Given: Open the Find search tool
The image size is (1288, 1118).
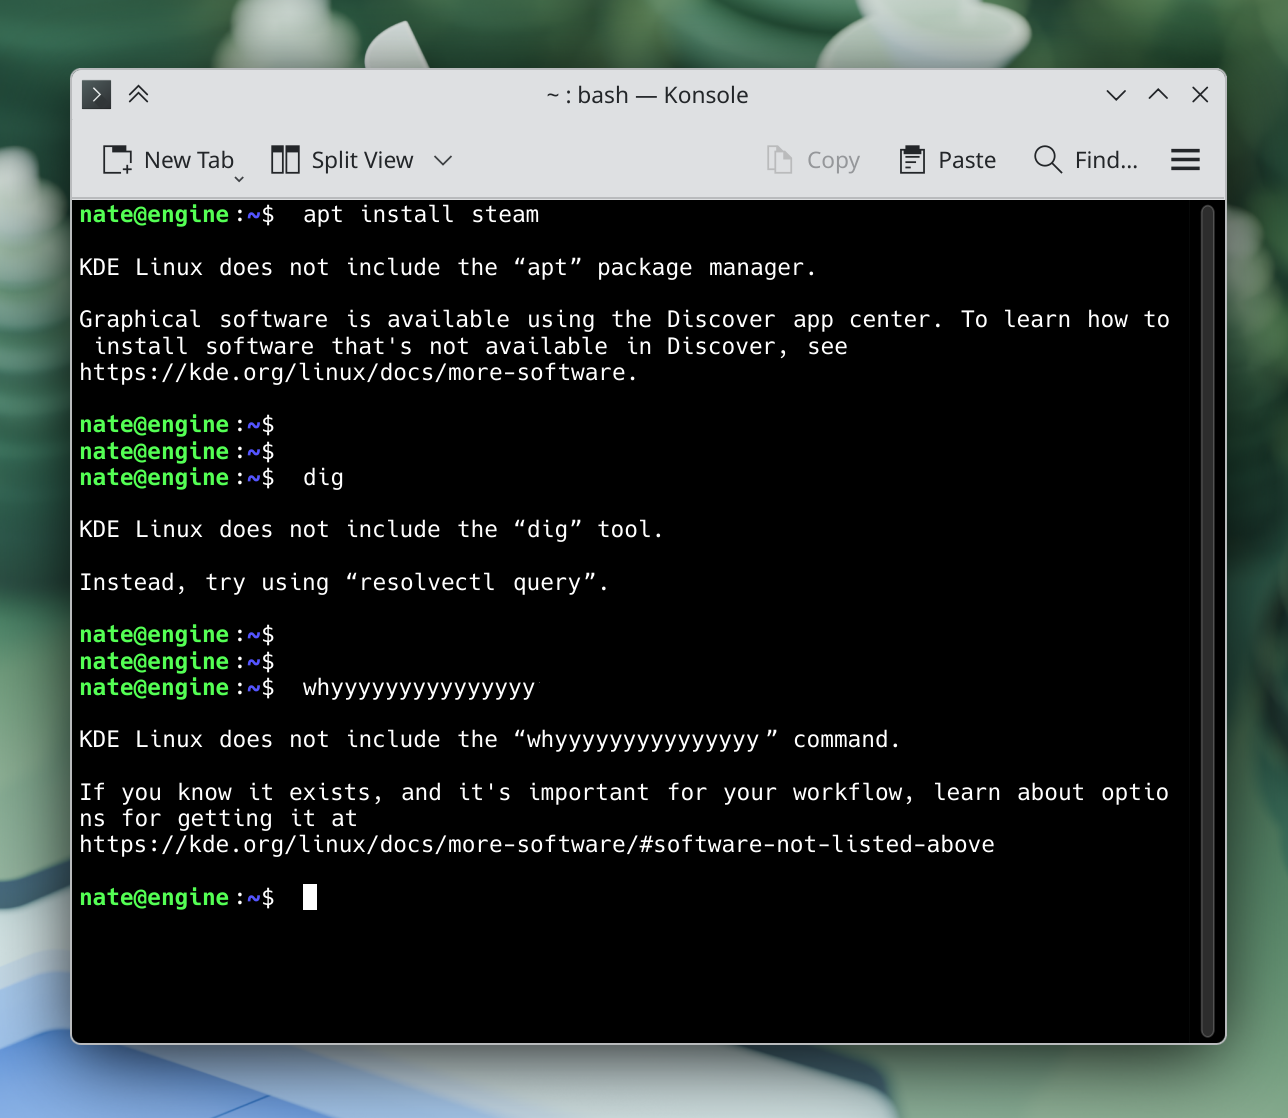Looking at the screenshot, I should 1085,160.
